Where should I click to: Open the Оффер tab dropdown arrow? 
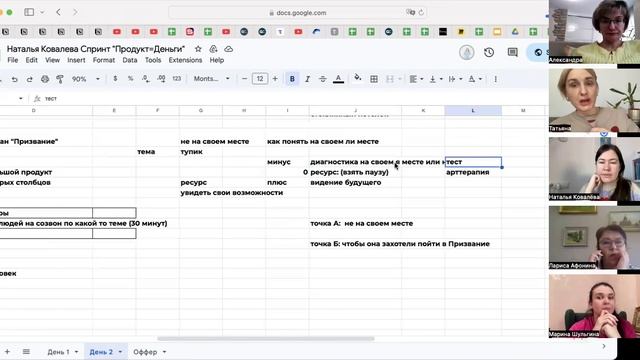coord(164,352)
